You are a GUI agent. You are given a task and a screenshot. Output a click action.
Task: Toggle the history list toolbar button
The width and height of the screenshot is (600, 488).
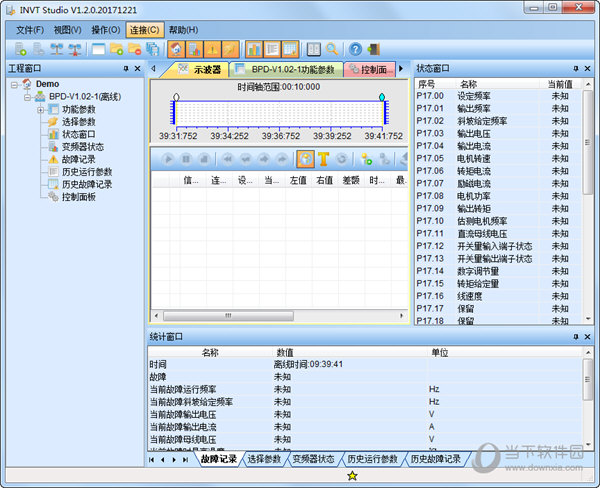[272, 49]
